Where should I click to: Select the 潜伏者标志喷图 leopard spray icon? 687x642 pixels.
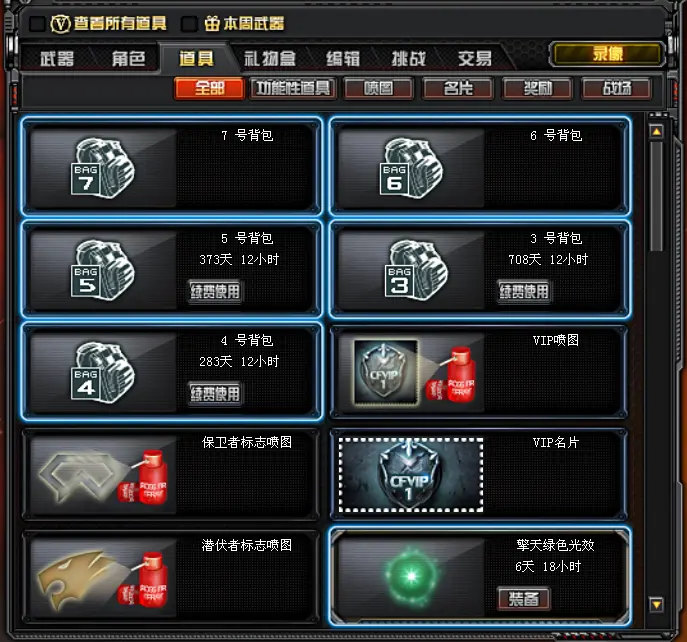103,580
